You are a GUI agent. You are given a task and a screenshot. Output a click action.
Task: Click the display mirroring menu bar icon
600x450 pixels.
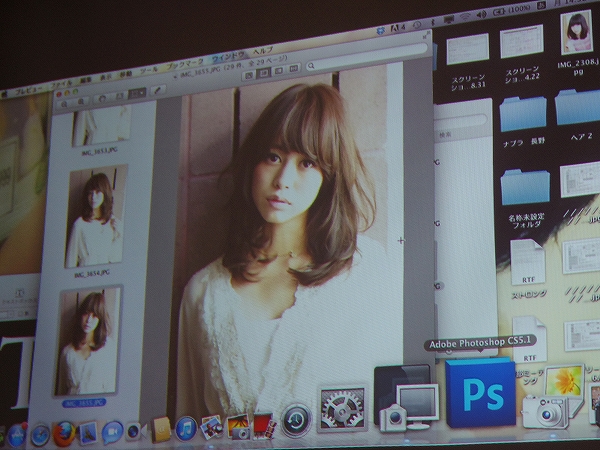click(448, 19)
